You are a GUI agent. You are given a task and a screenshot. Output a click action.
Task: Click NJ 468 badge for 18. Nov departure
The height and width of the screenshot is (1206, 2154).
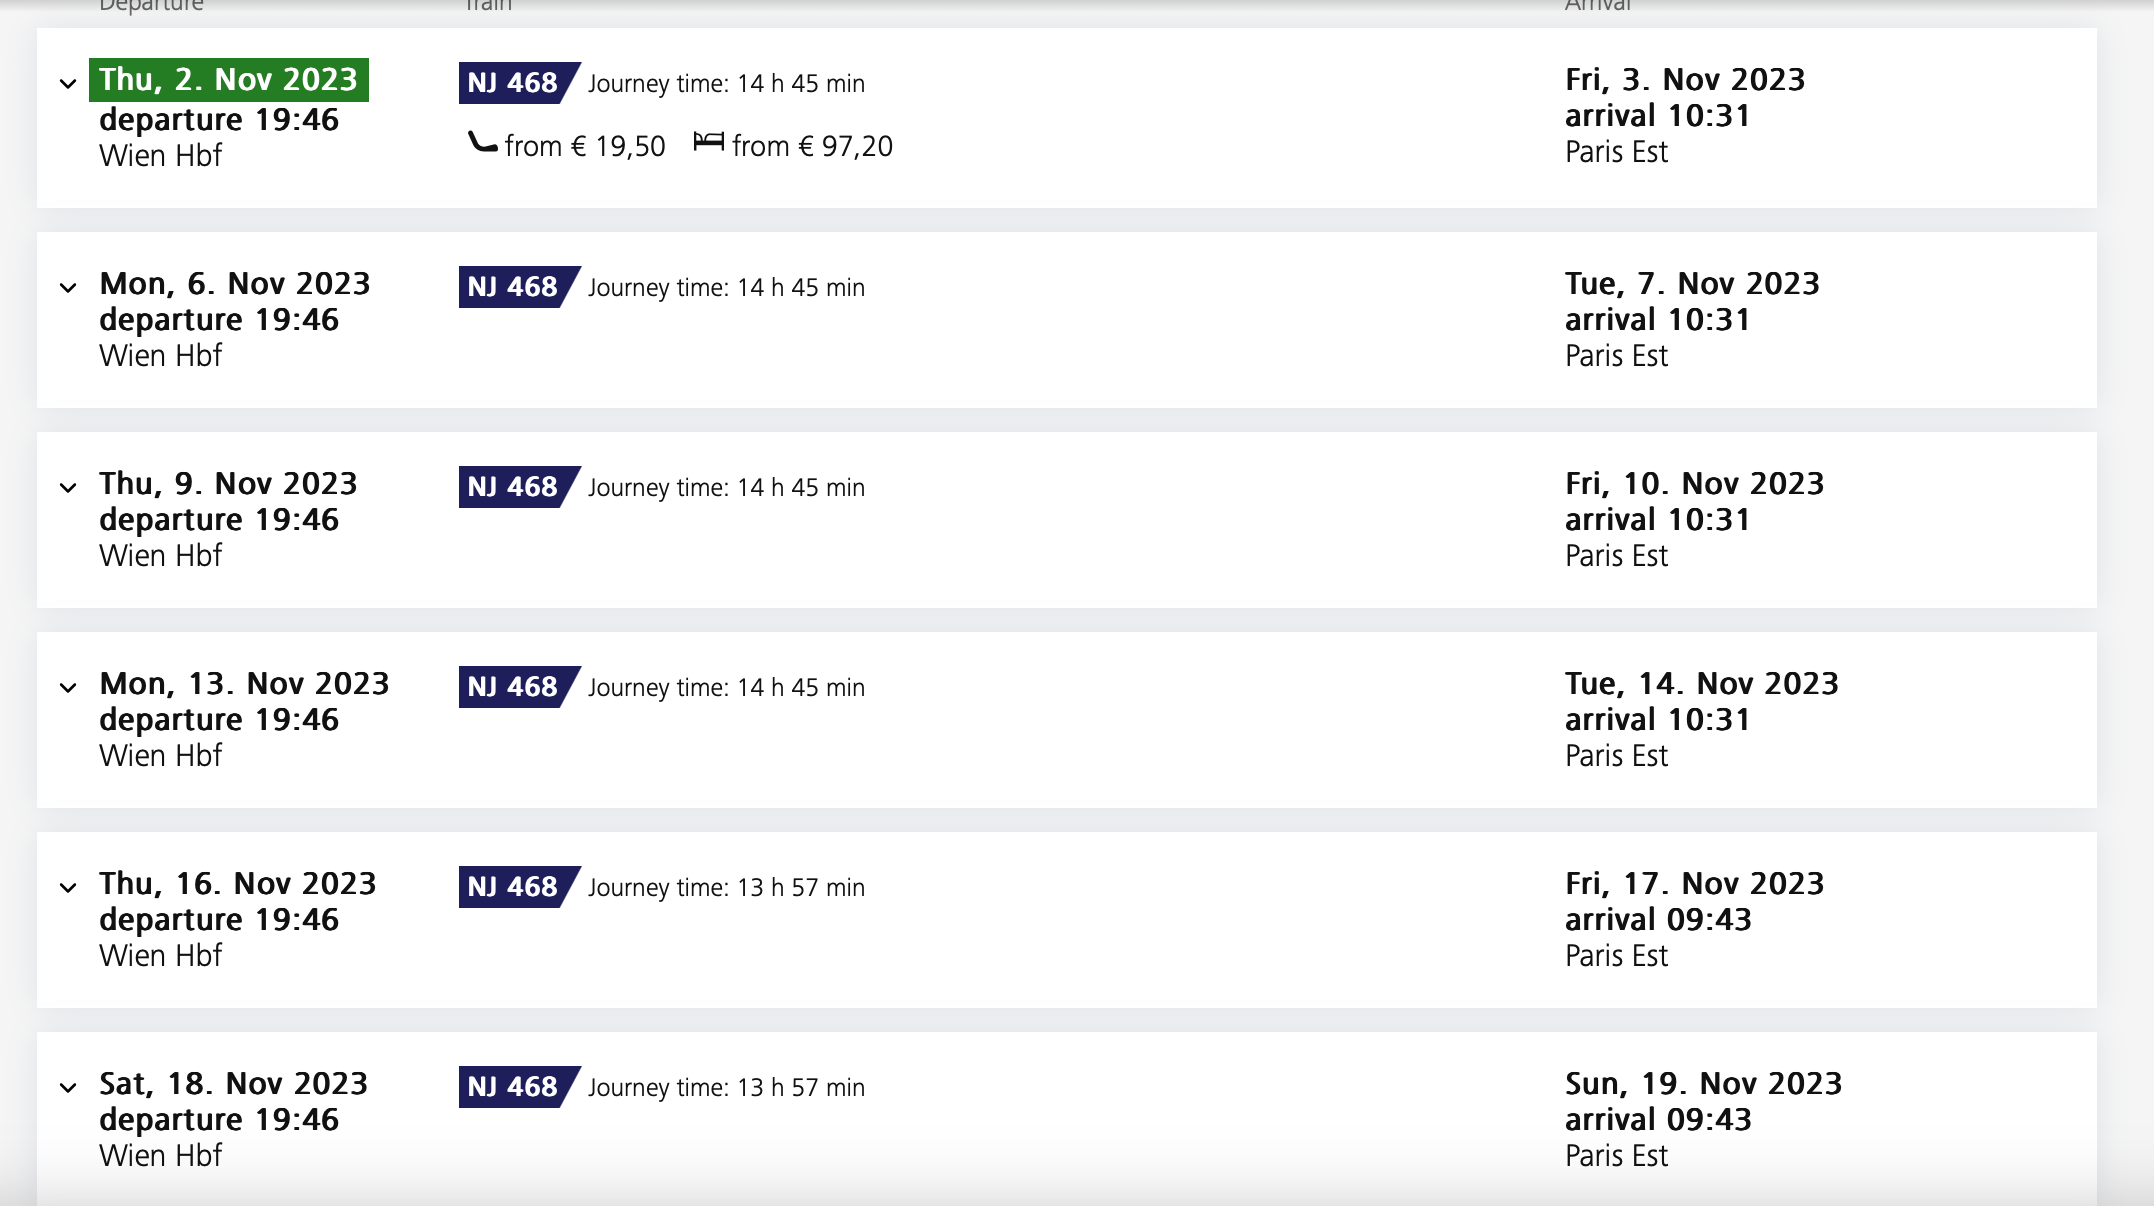pos(519,1087)
